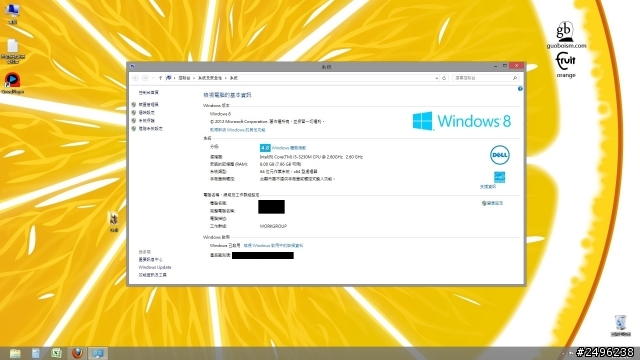The width and height of the screenshot is (640, 360).
Task: Click the get more Windows features link
Action: [238, 130]
